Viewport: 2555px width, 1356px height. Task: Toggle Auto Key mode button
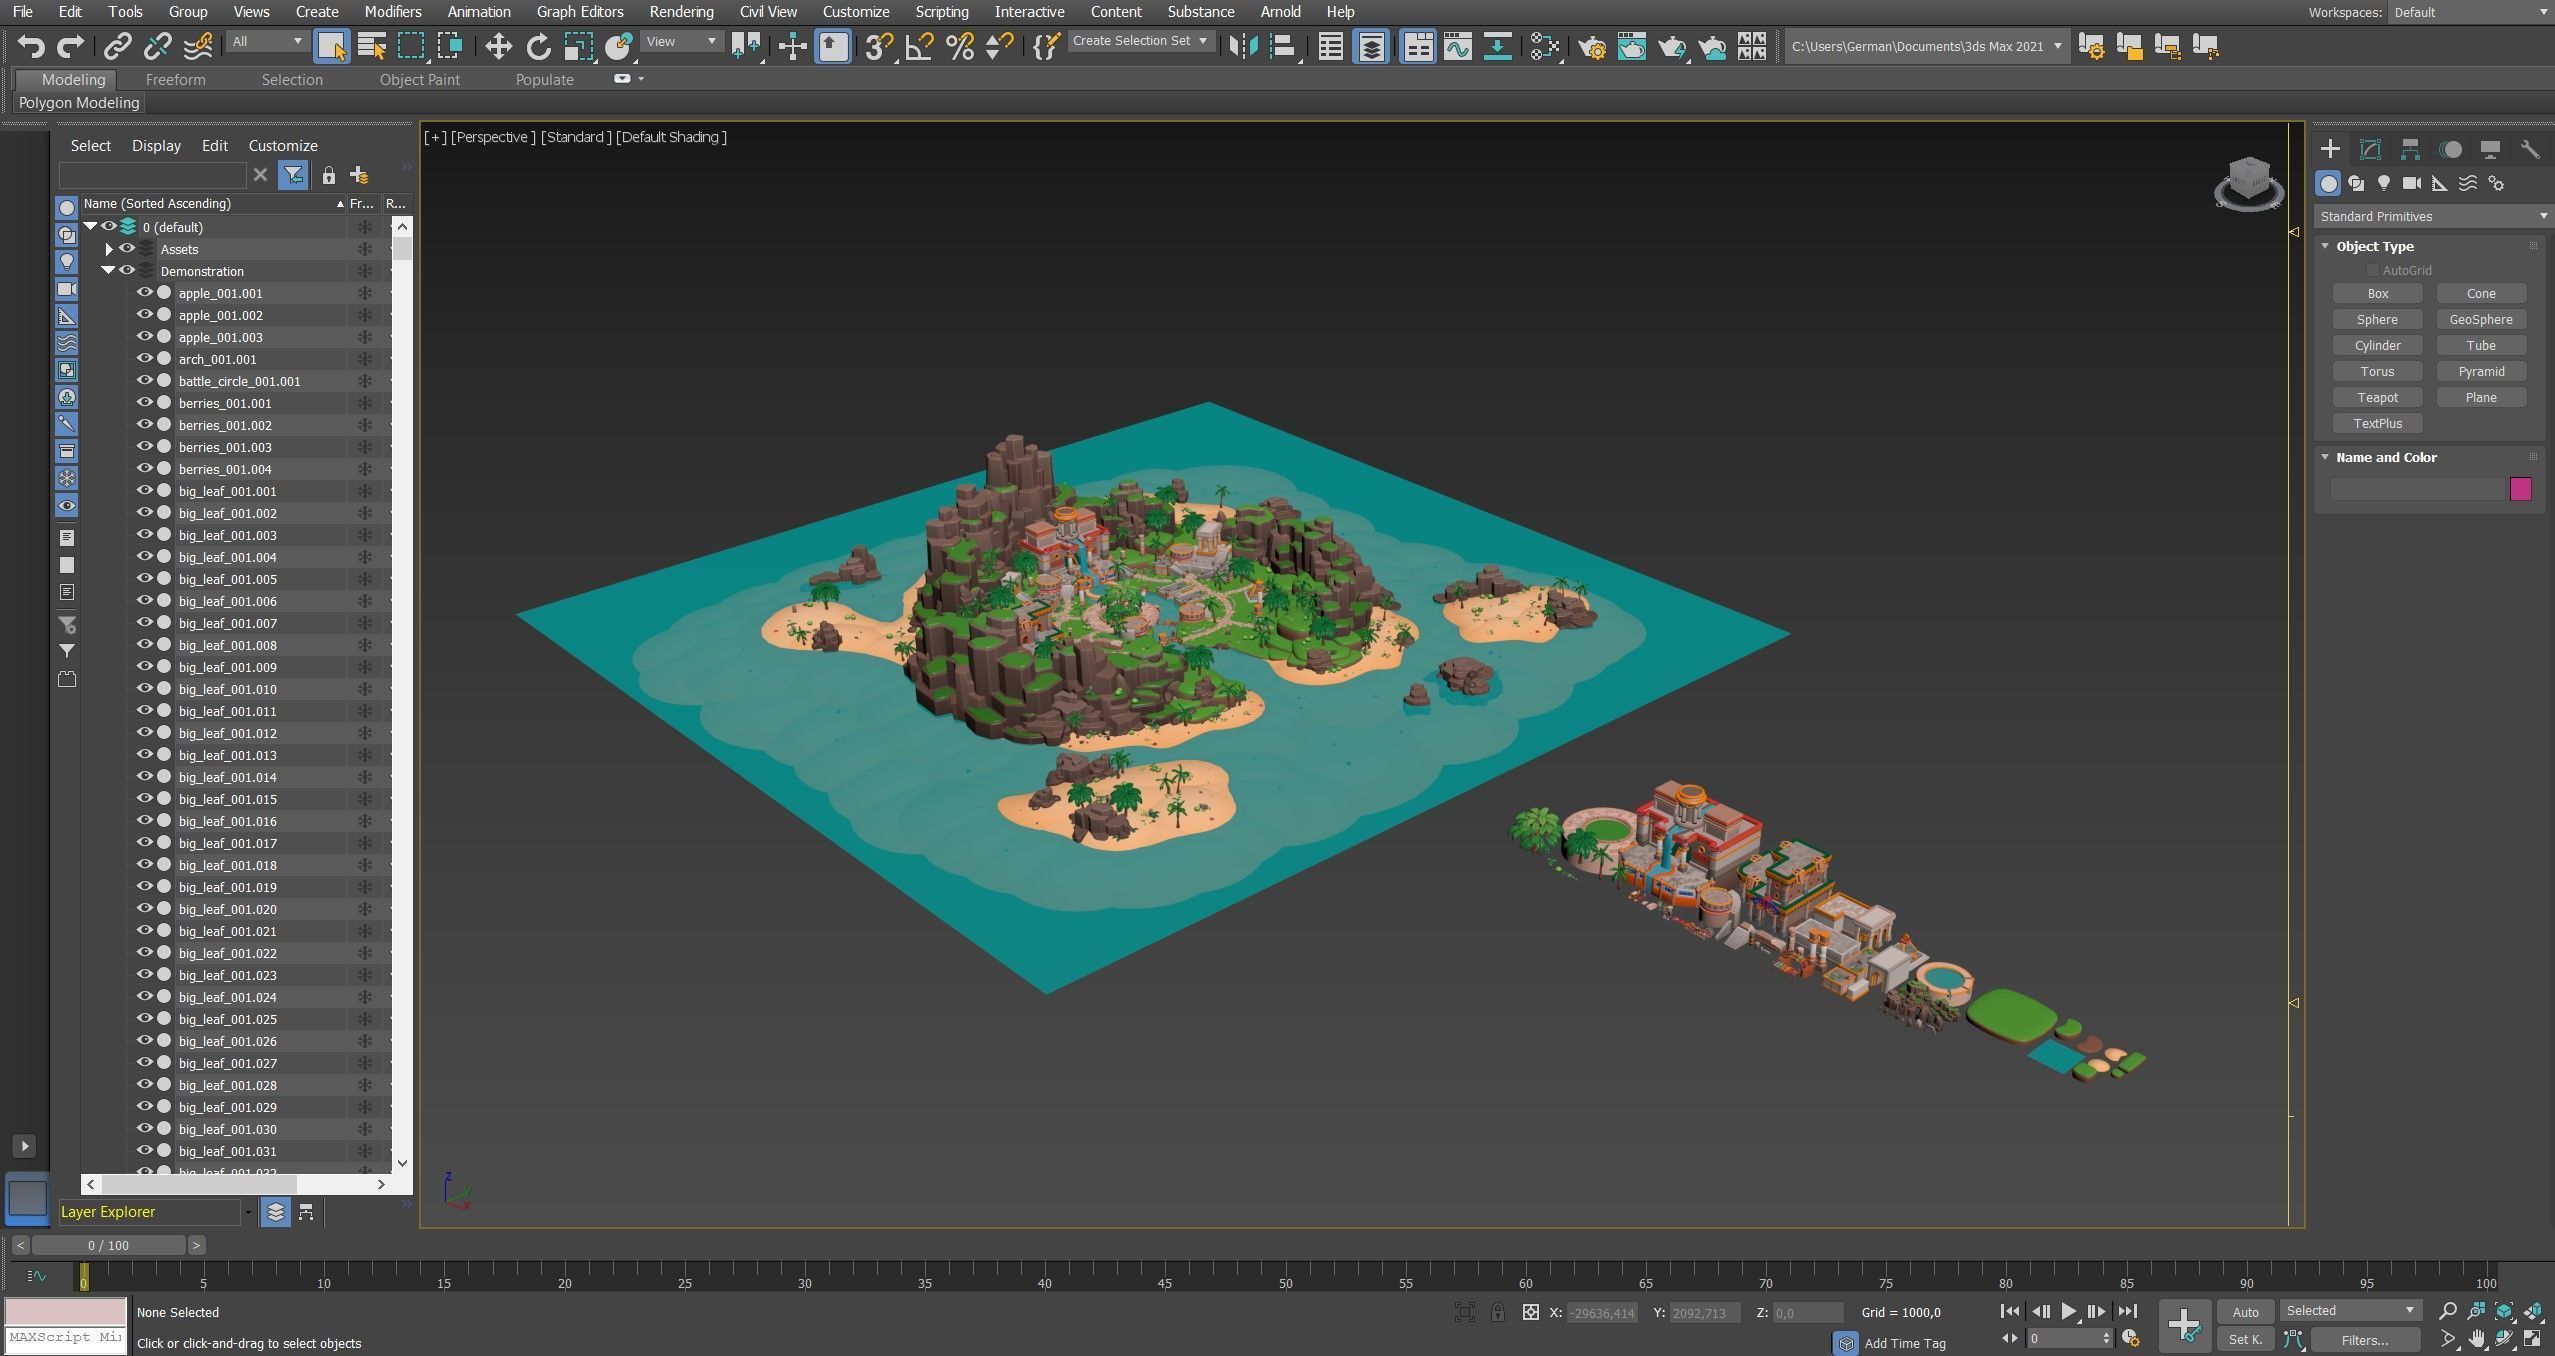pyautogui.click(x=2245, y=1312)
